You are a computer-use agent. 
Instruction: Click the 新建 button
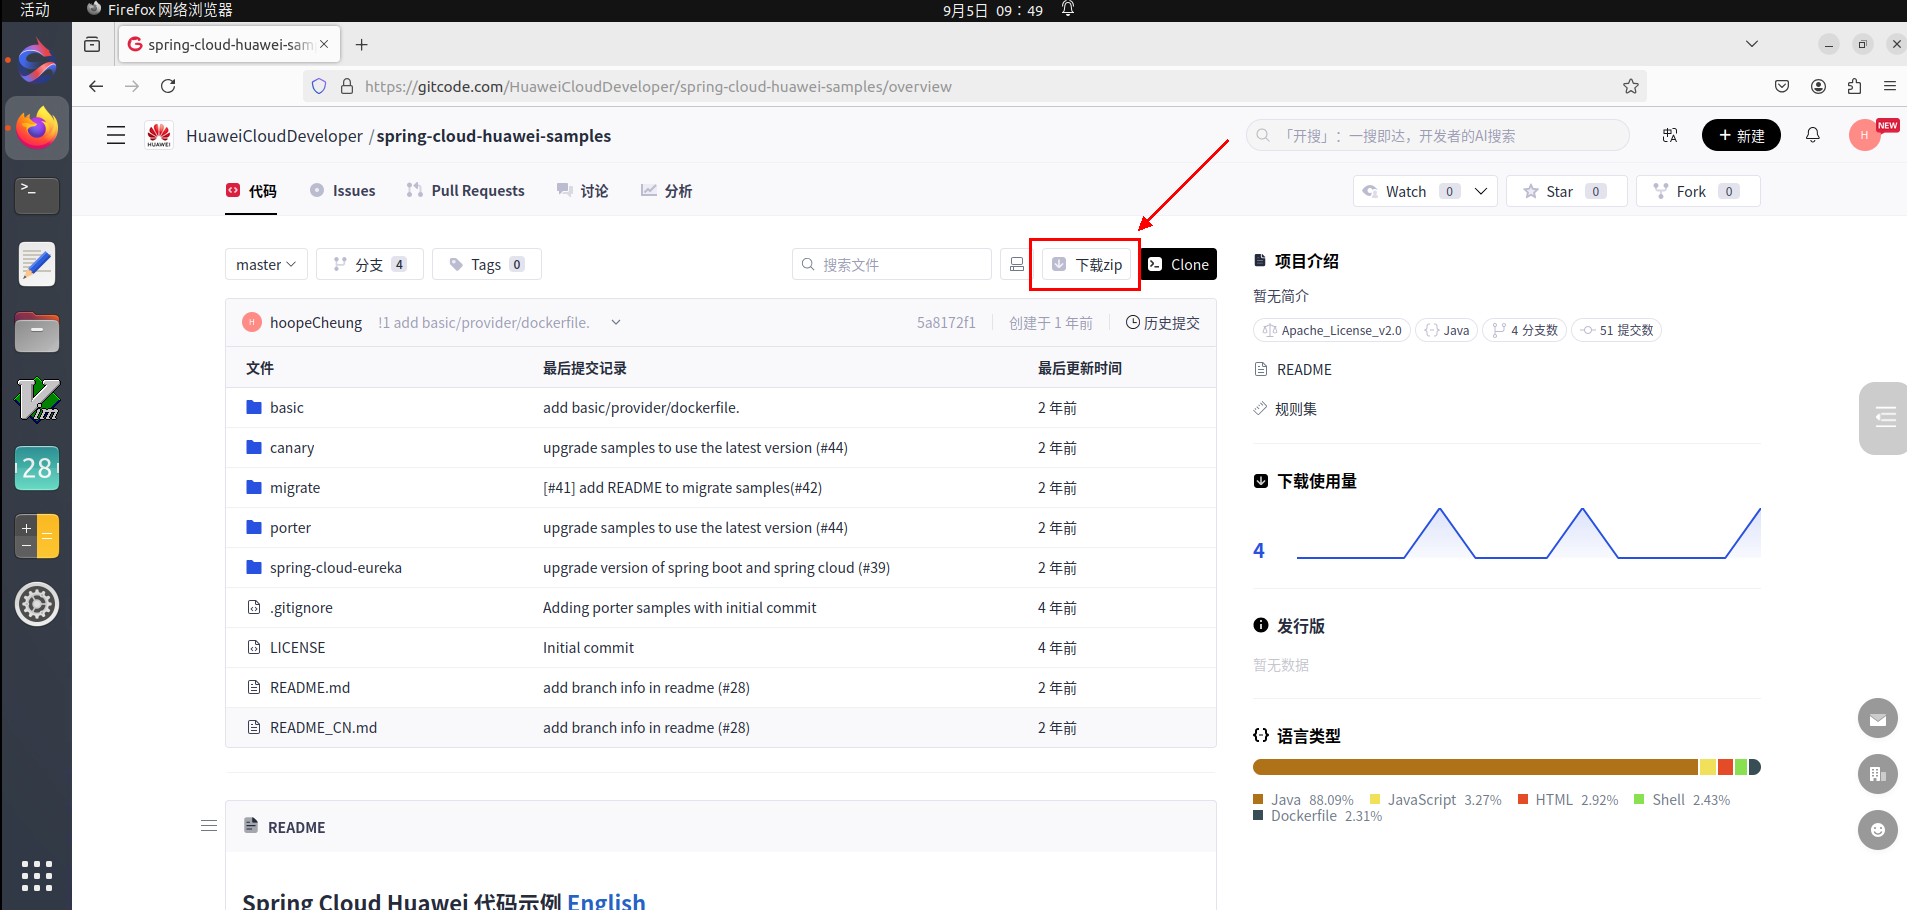(x=1741, y=135)
